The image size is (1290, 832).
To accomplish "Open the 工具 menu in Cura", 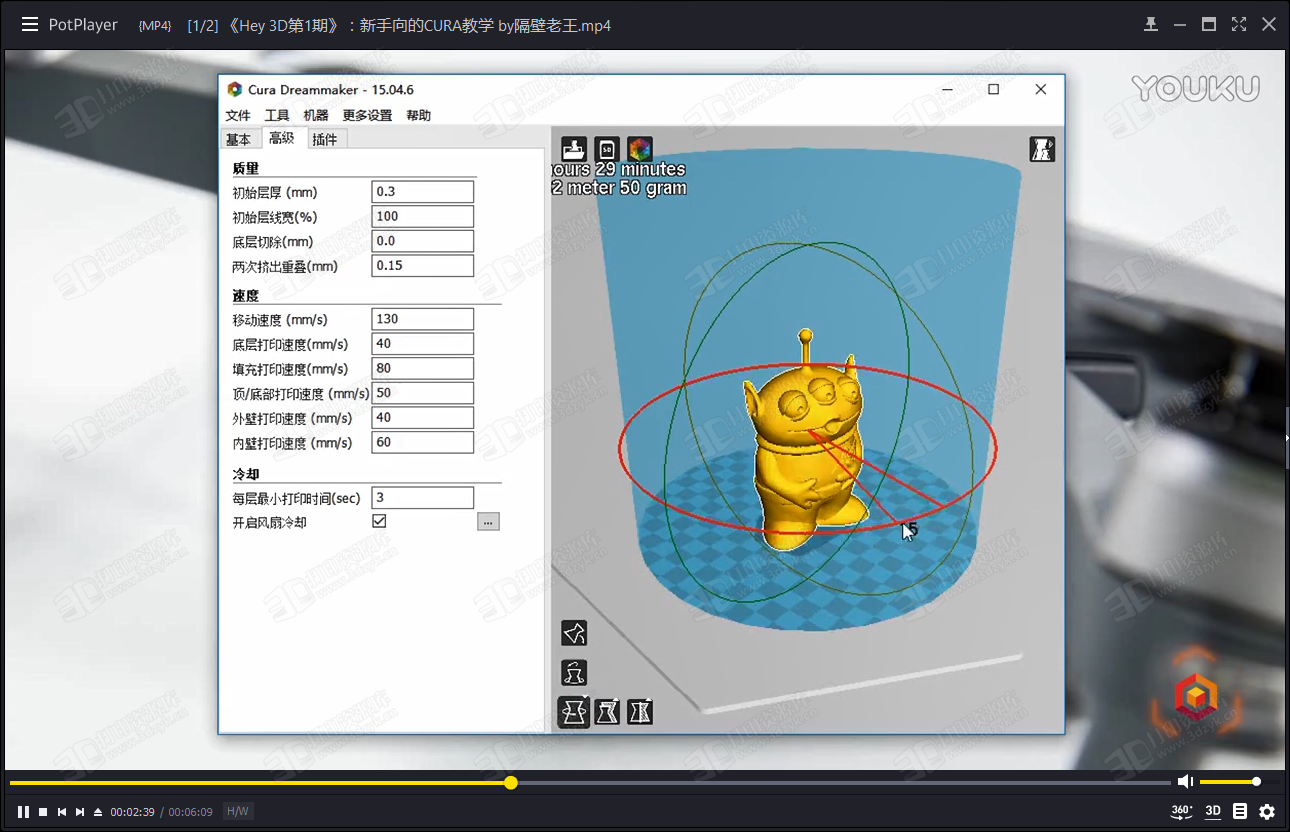I will [x=277, y=116].
